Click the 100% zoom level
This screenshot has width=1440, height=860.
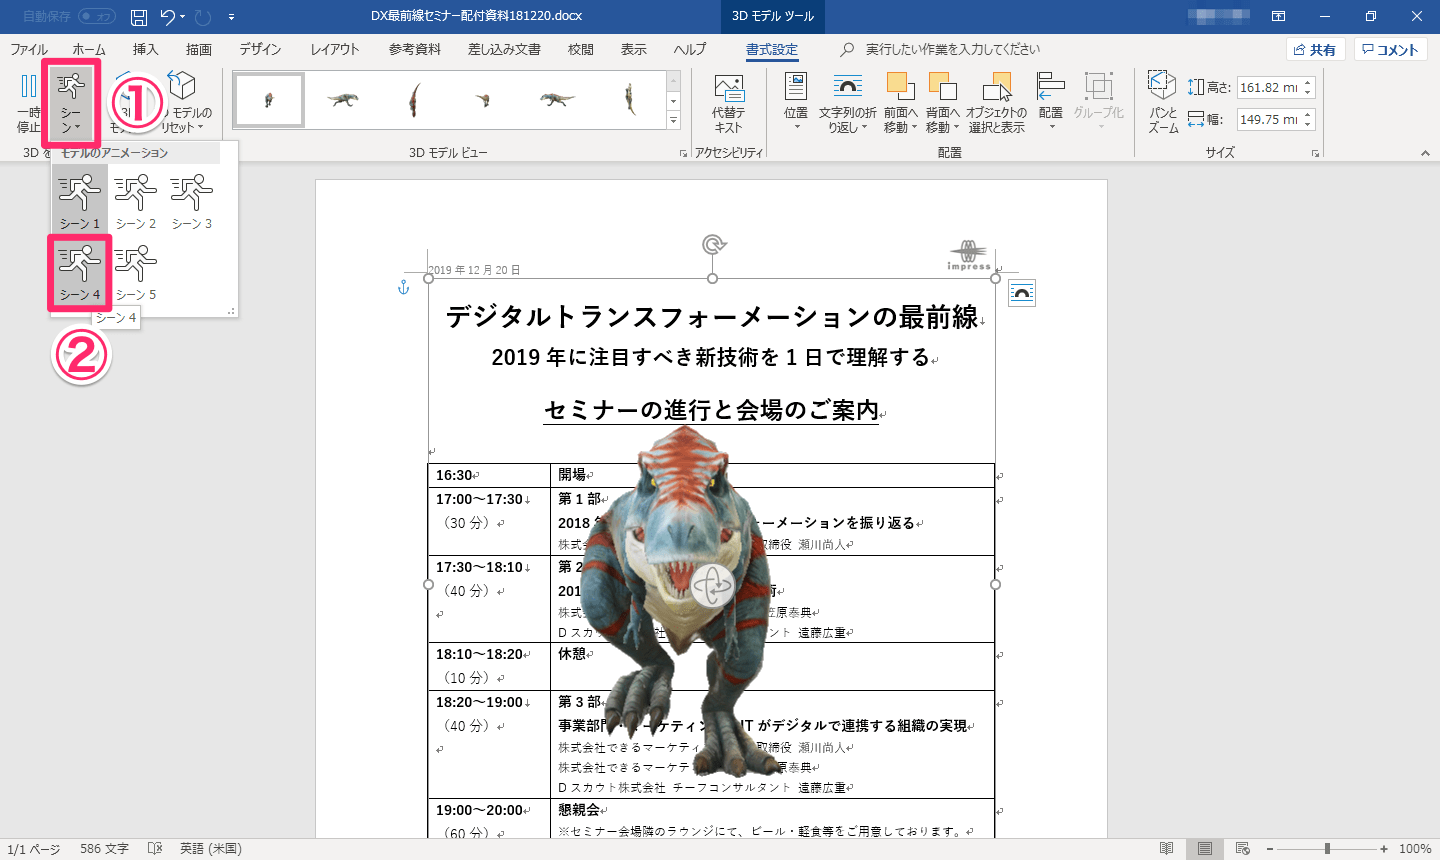point(1415,849)
